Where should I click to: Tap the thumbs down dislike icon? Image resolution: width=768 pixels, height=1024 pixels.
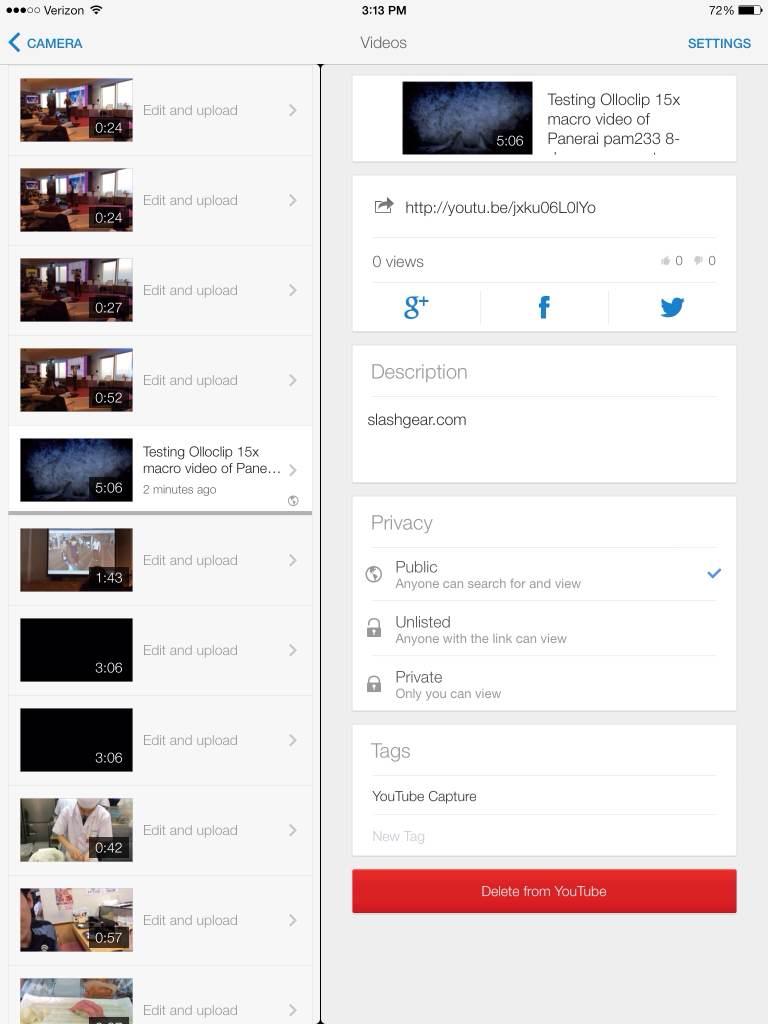coord(698,261)
